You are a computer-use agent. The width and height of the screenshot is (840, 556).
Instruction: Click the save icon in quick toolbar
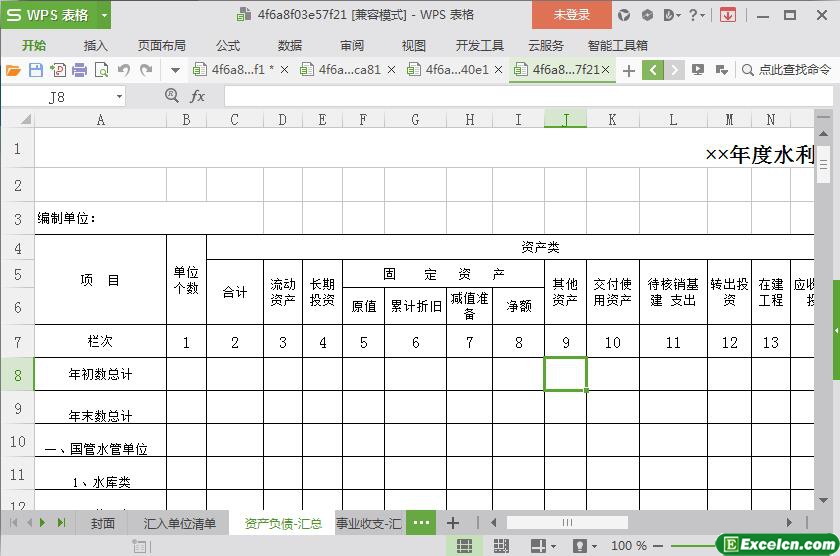(36, 70)
